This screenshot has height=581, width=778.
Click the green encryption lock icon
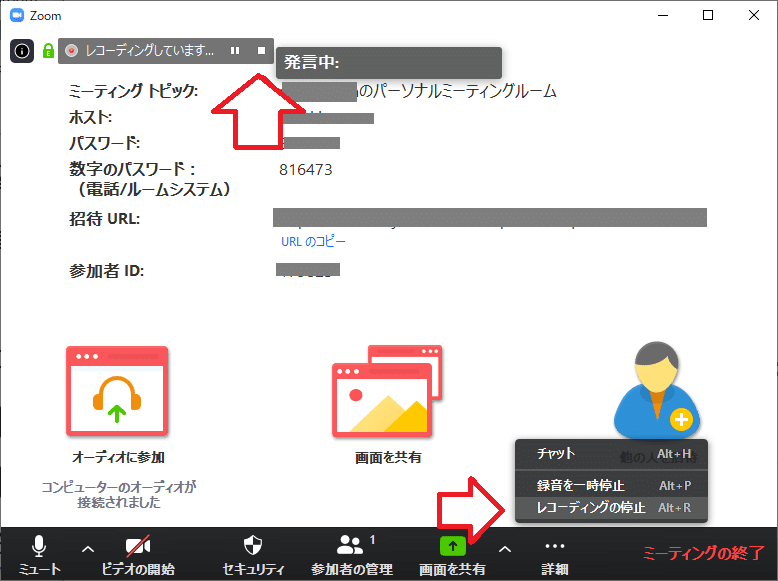(48, 51)
